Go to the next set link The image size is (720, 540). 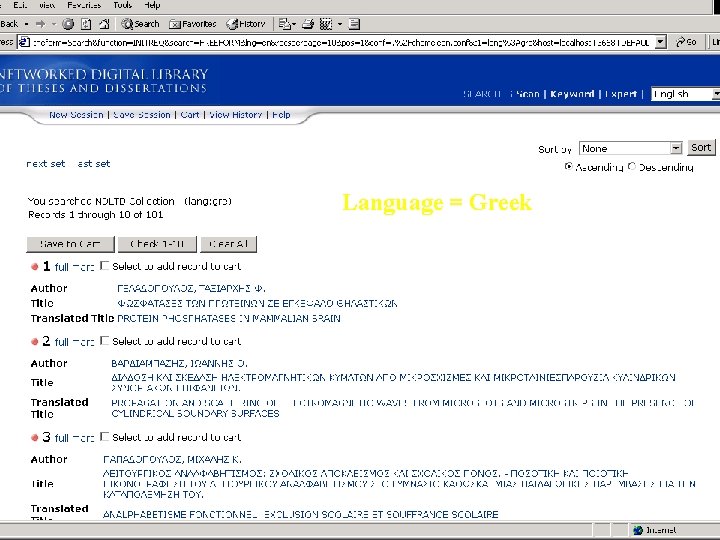tap(45, 164)
